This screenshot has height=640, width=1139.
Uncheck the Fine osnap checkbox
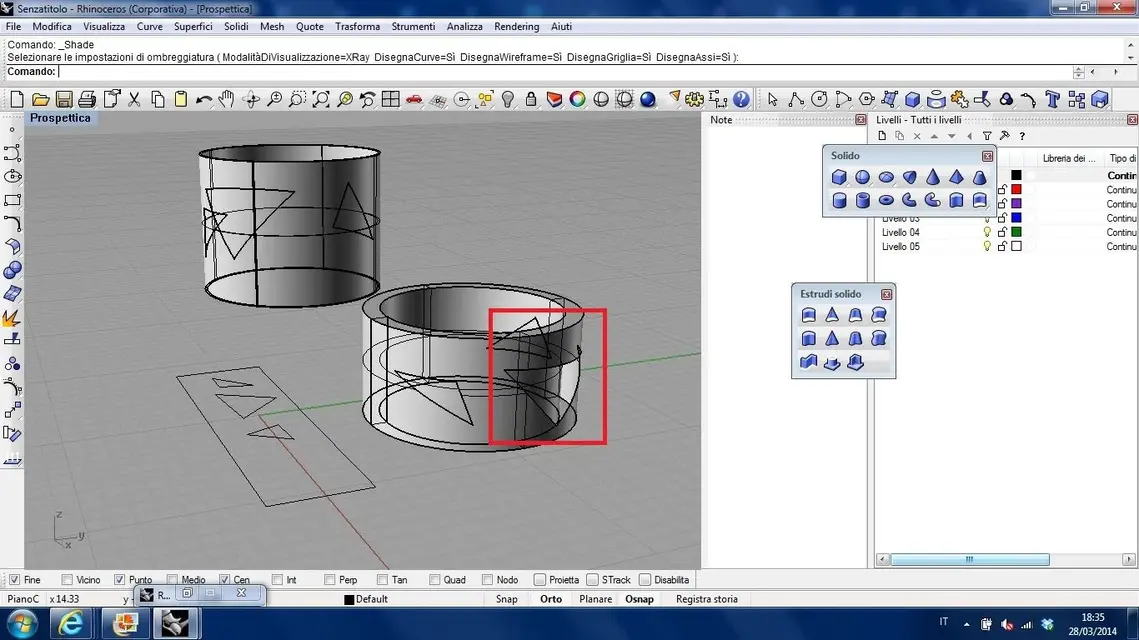tap(14, 580)
